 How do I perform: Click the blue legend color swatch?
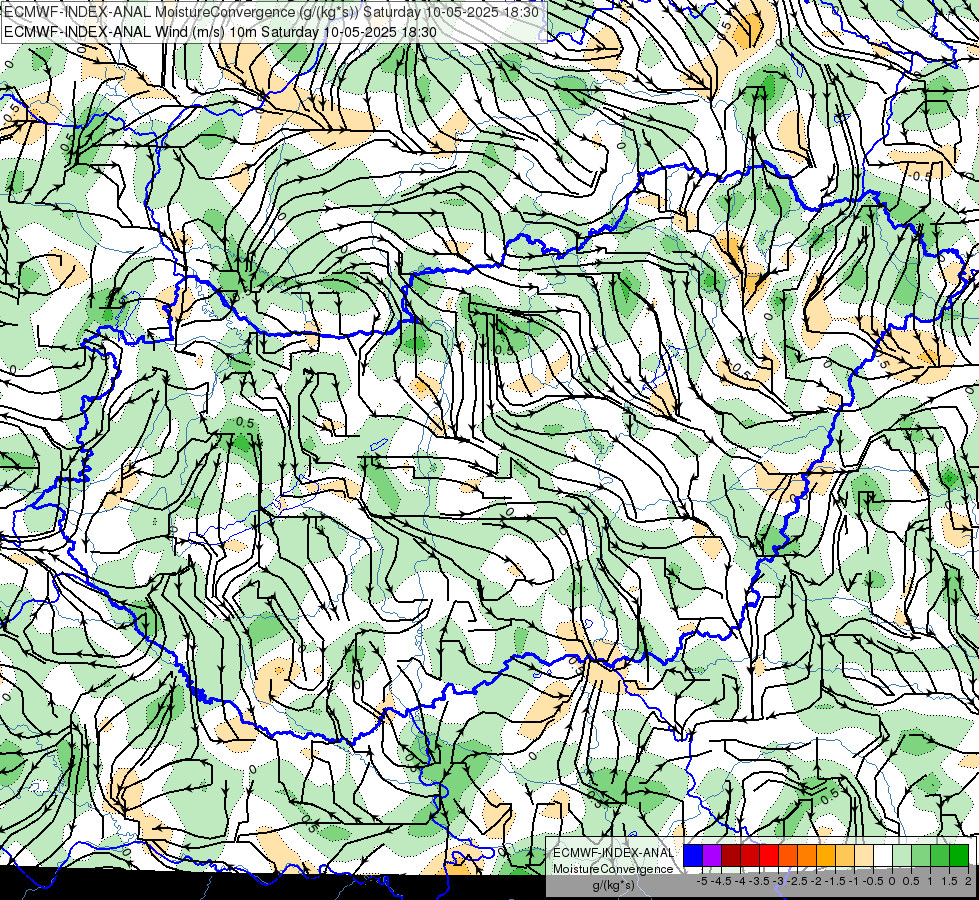point(693,855)
